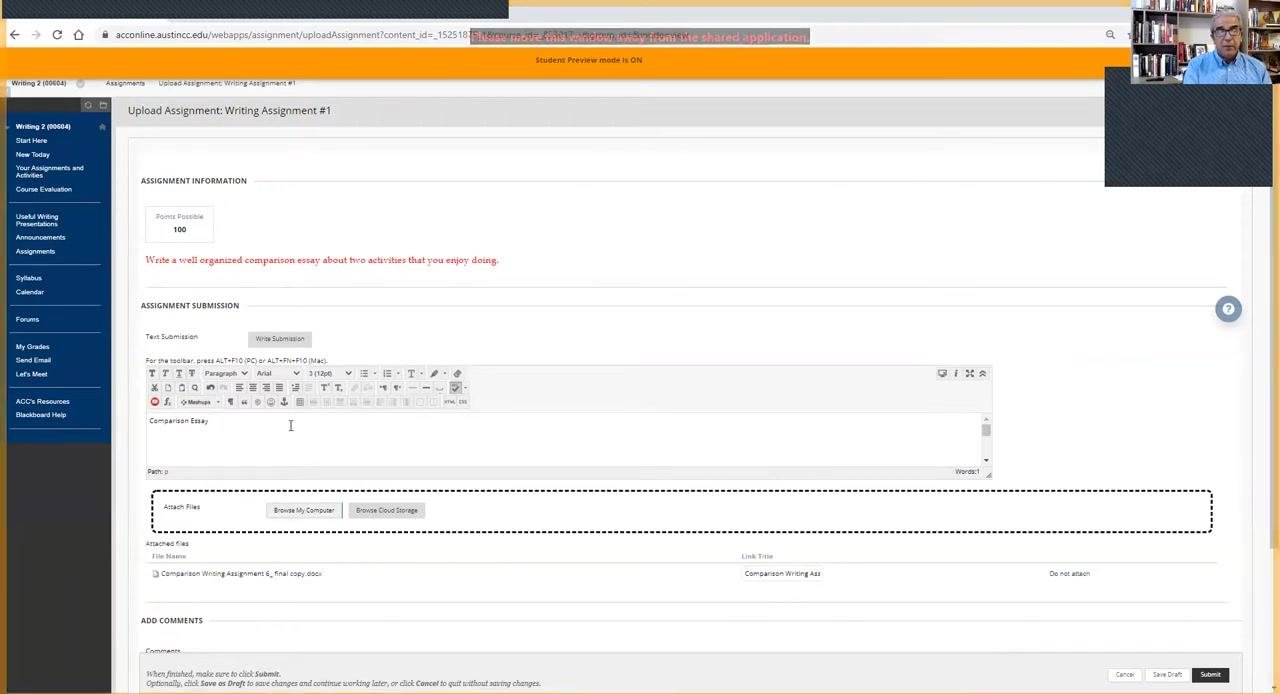1280x694 pixels.
Task: Apply strikethrough formatting in the editor toolbar
Action: [x=192, y=373]
